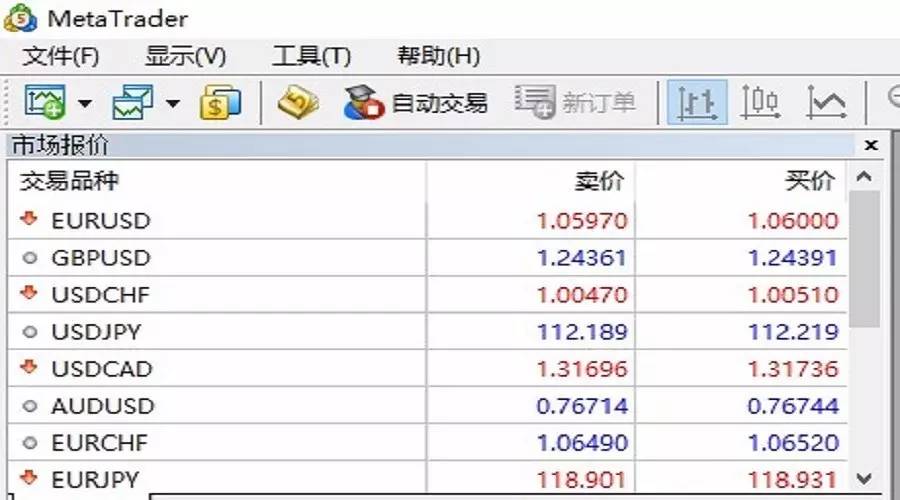This screenshot has height=500, width=900.
Task: Toggle the 自动交易 auto trading button
Action: tap(416, 103)
